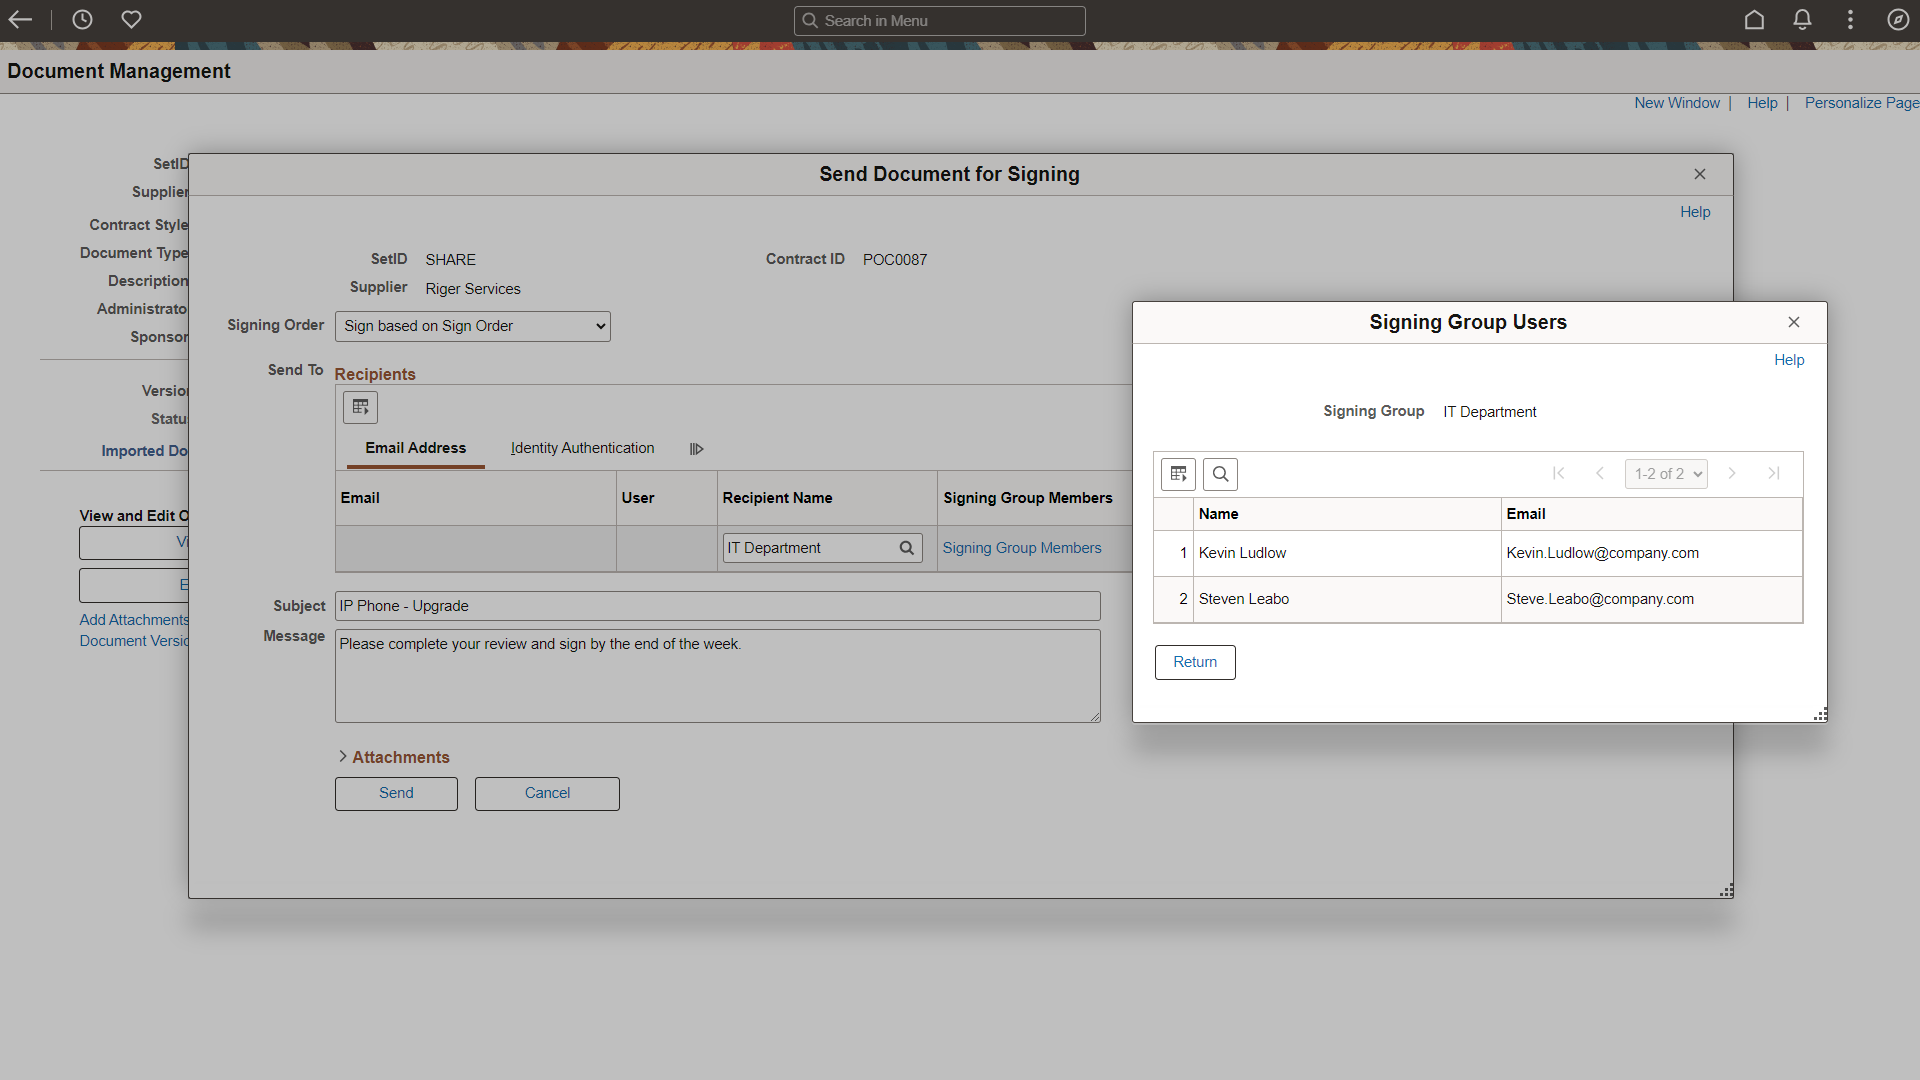Expand the Attachments section

coord(394,757)
